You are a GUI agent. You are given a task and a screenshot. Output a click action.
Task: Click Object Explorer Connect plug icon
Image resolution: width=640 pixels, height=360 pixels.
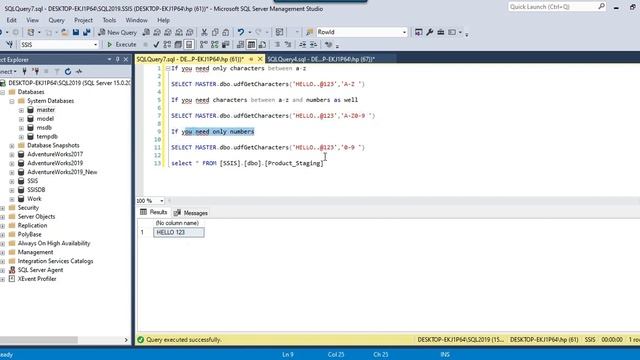[24, 71]
